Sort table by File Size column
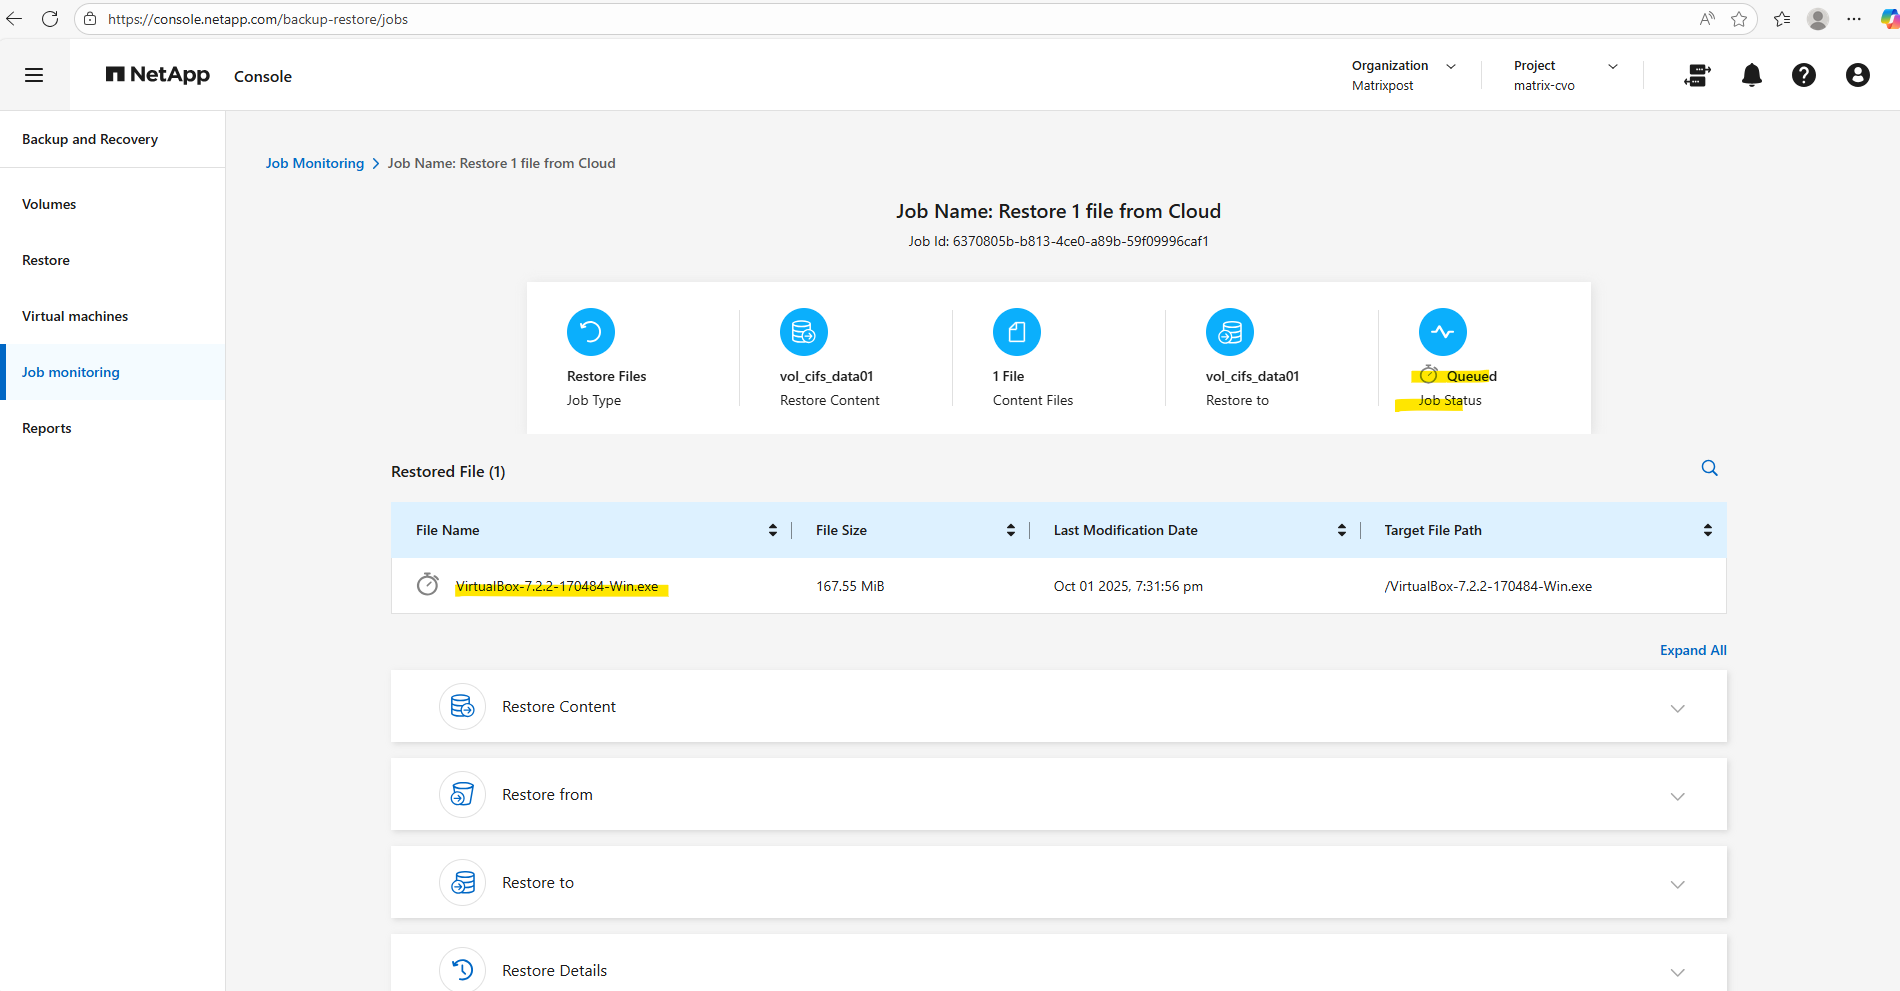 (1010, 530)
